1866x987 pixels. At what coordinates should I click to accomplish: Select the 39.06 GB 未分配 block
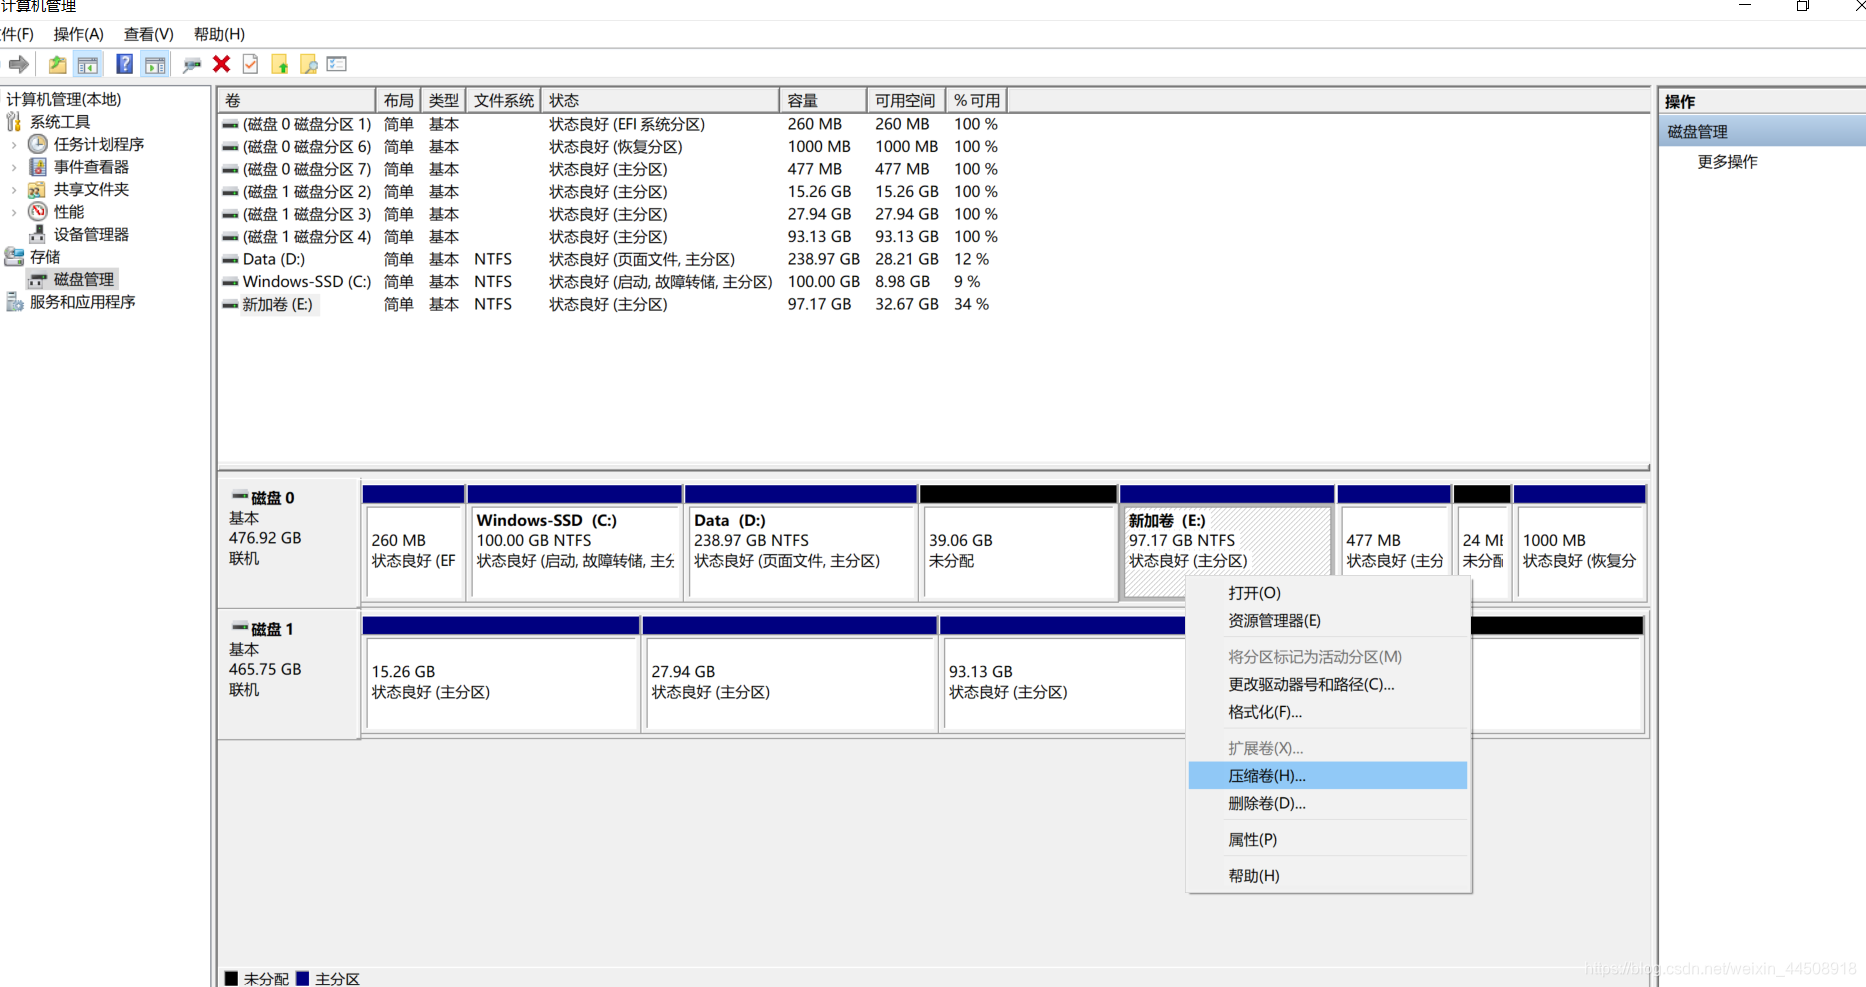click(1018, 543)
